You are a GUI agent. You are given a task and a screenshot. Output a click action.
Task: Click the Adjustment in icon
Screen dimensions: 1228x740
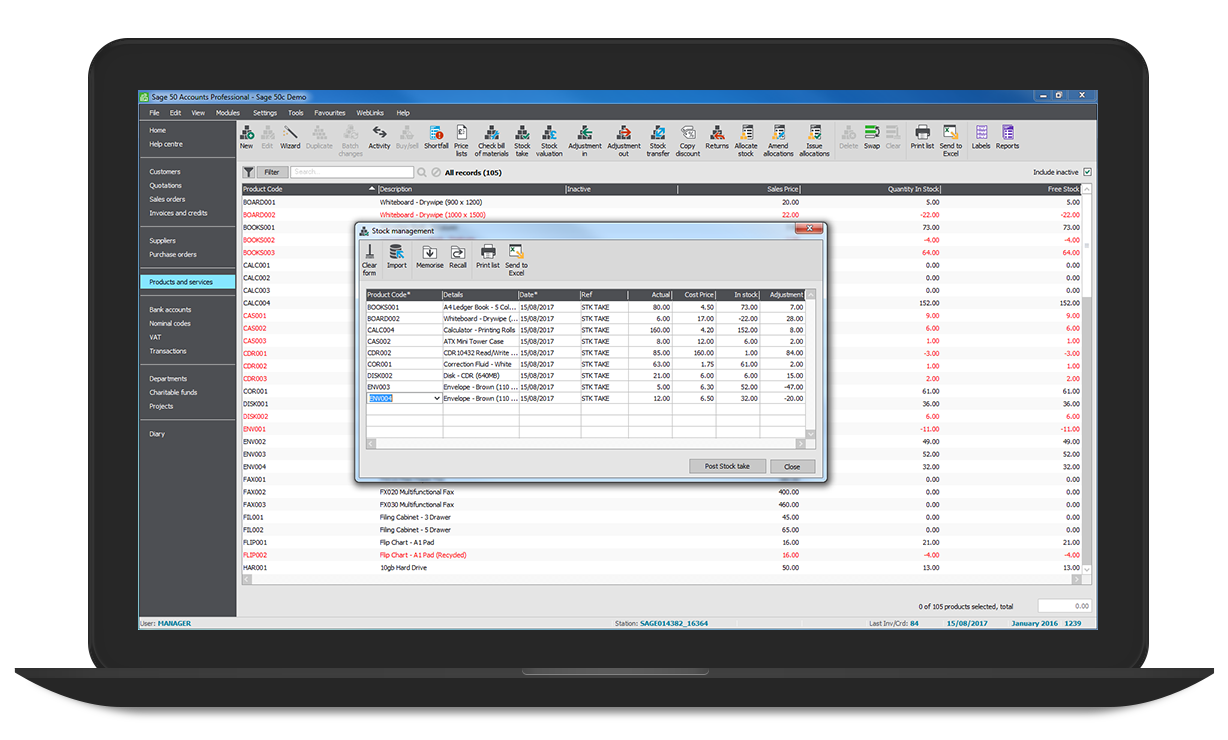[x=586, y=138]
